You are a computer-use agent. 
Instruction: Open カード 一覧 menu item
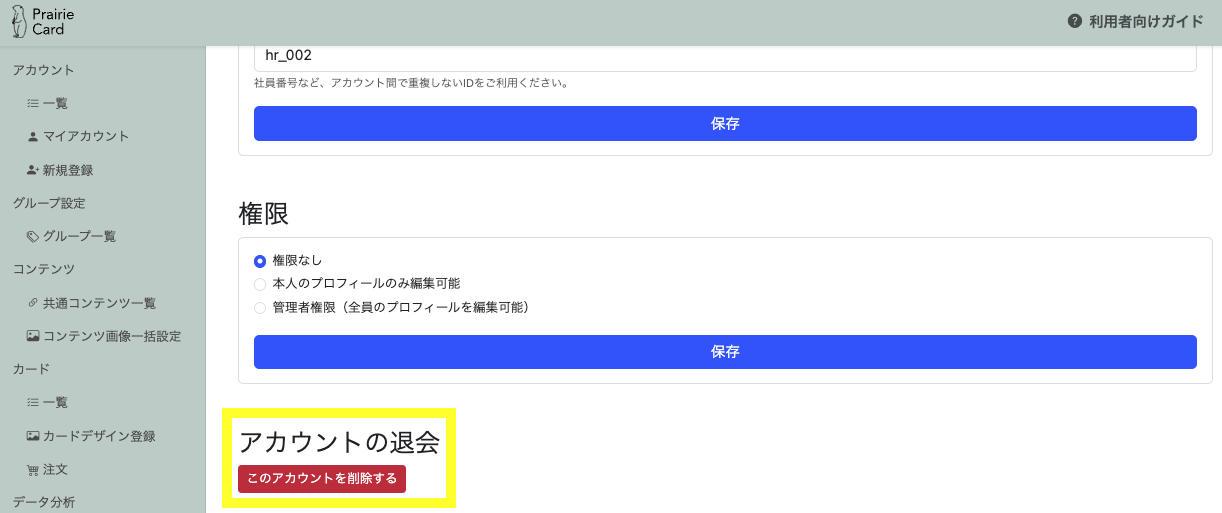pos(48,402)
